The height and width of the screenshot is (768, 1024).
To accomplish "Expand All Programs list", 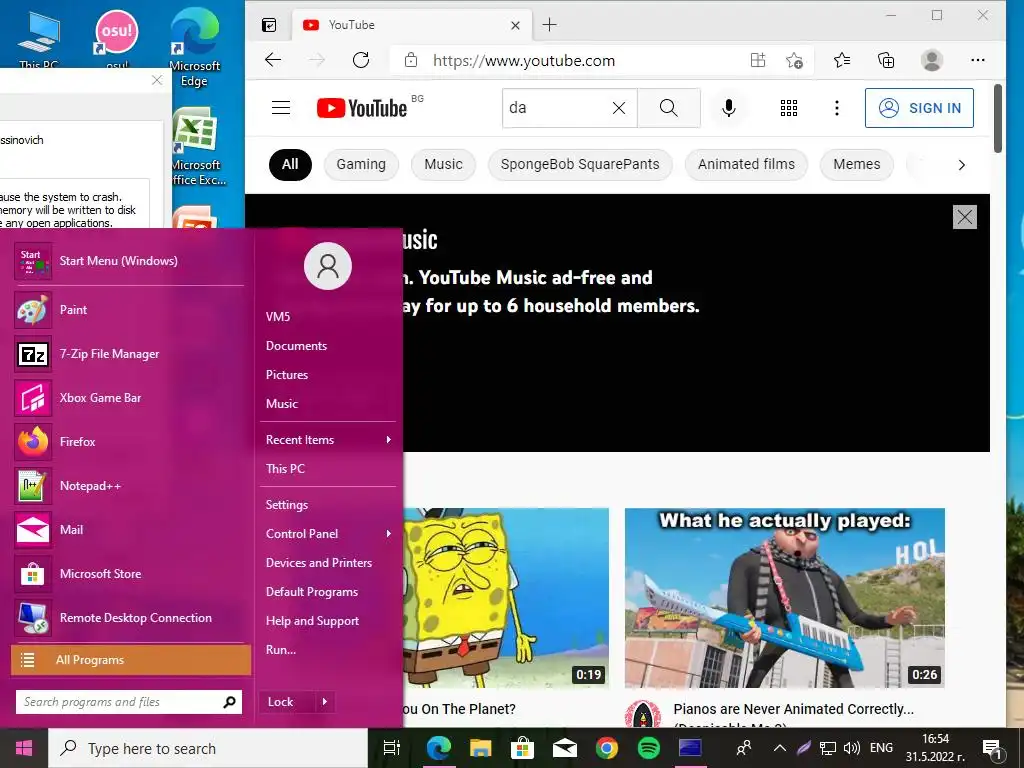I will pyautogui.click(x=131, y=660).
